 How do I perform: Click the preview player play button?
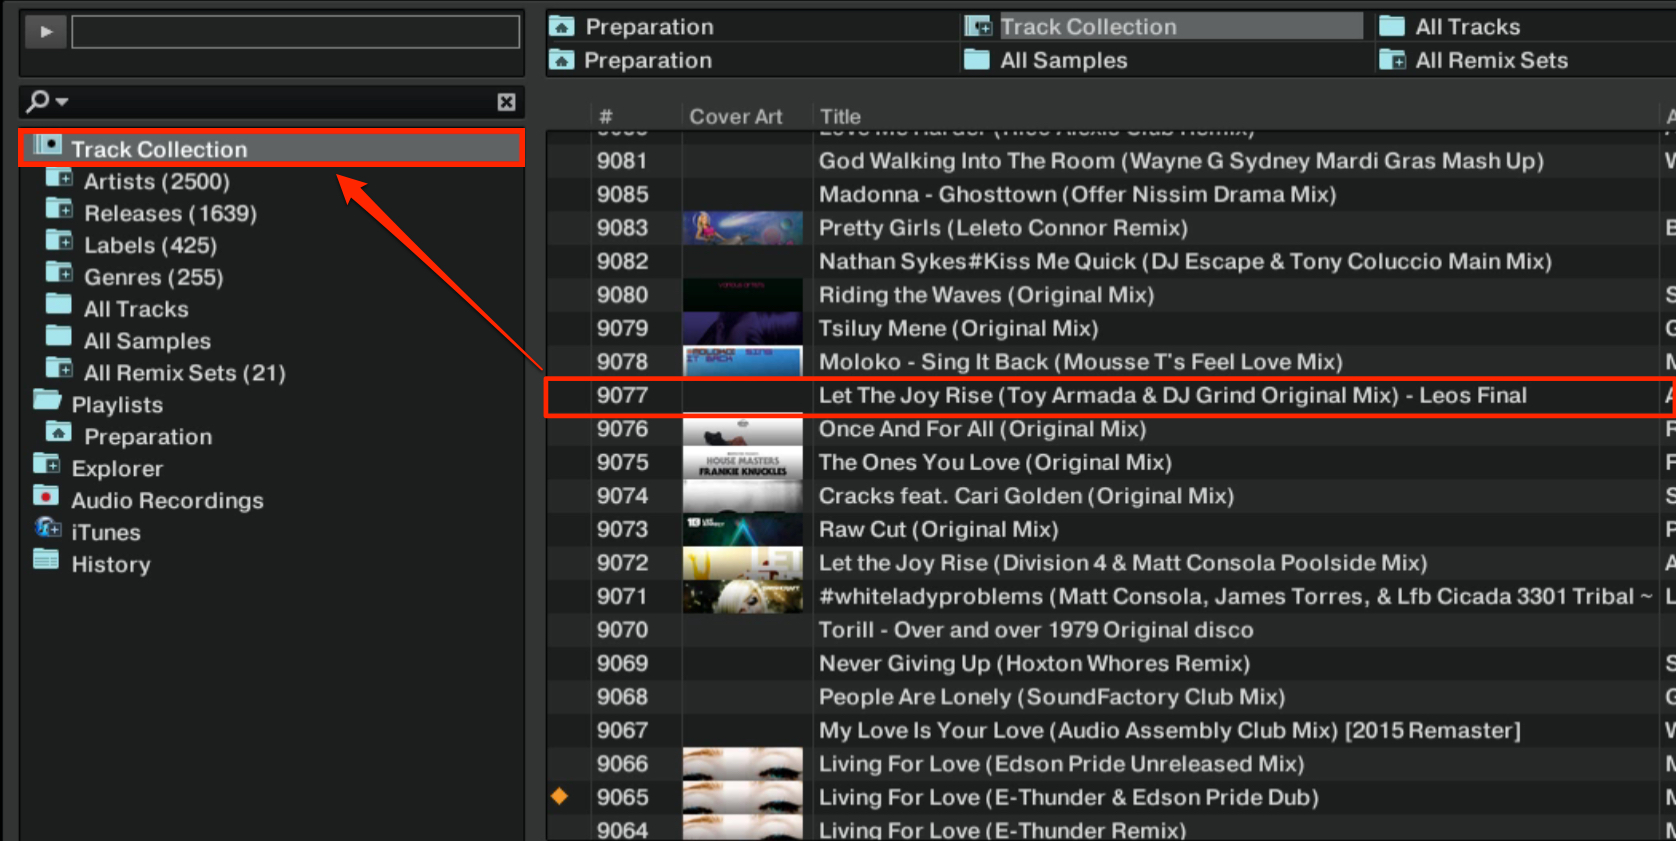[x=46, y=32]
